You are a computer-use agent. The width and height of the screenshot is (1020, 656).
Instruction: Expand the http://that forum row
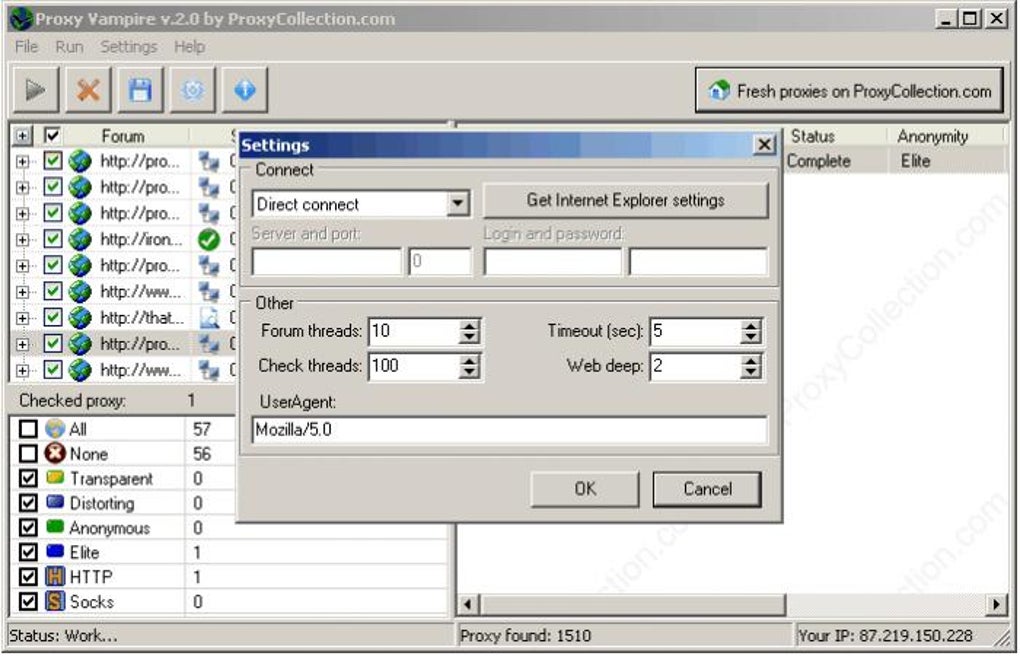23,318
